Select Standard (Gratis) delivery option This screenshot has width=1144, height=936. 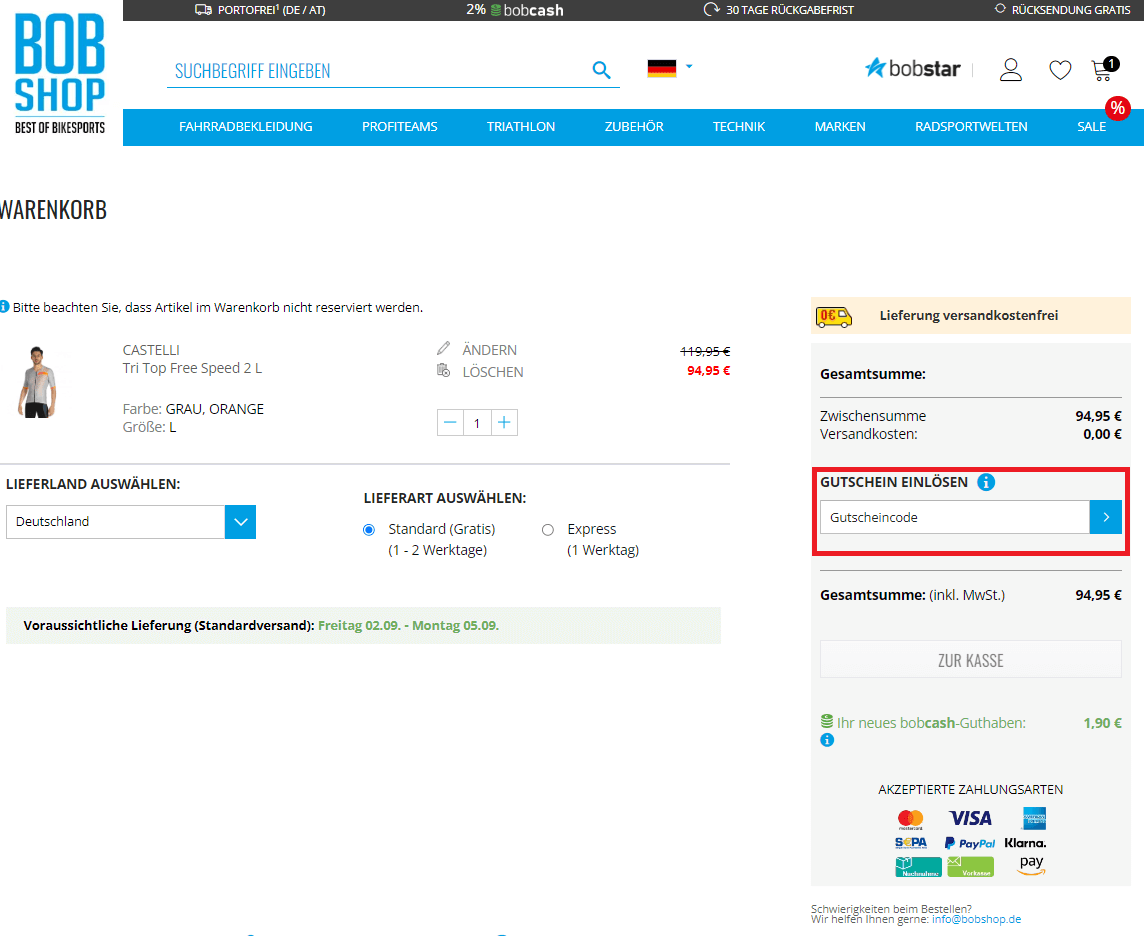click(x=369, y=530)
